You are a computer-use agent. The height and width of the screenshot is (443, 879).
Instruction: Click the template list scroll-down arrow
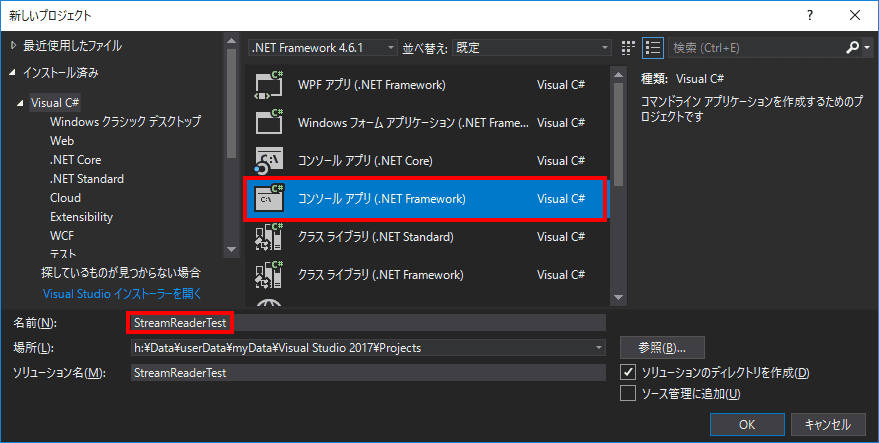(x=619, y=298)
